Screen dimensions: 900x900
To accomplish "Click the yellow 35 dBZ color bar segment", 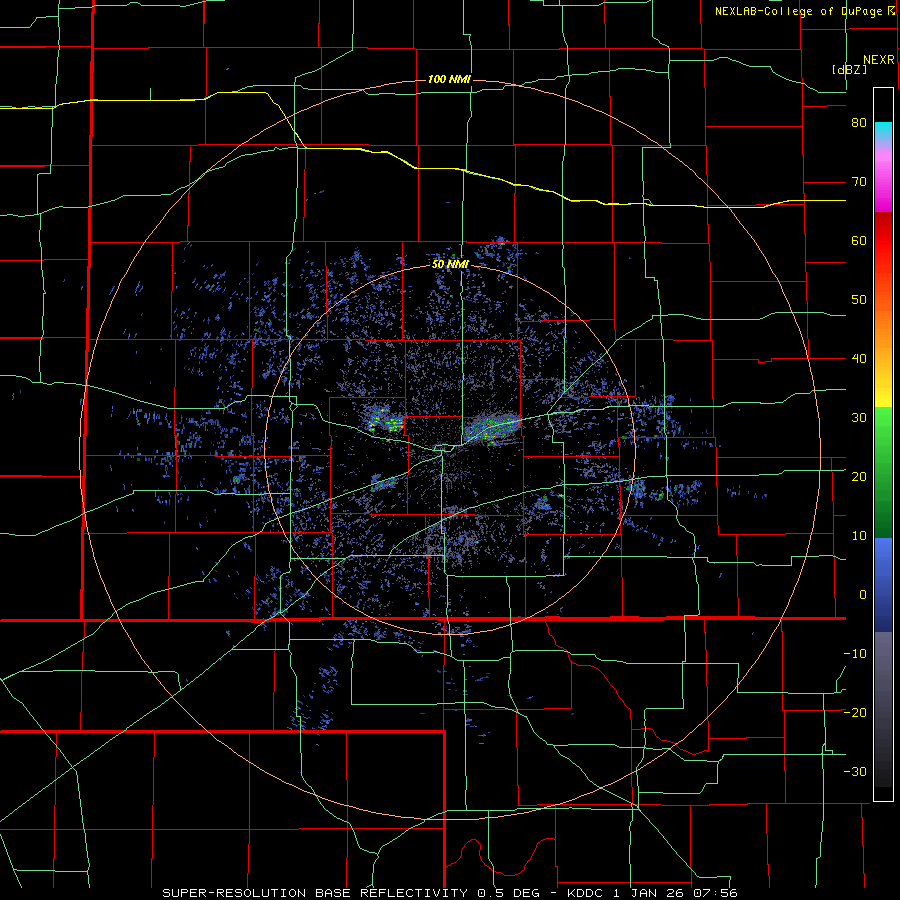I will pyautogui.click(x=883, y=393).
